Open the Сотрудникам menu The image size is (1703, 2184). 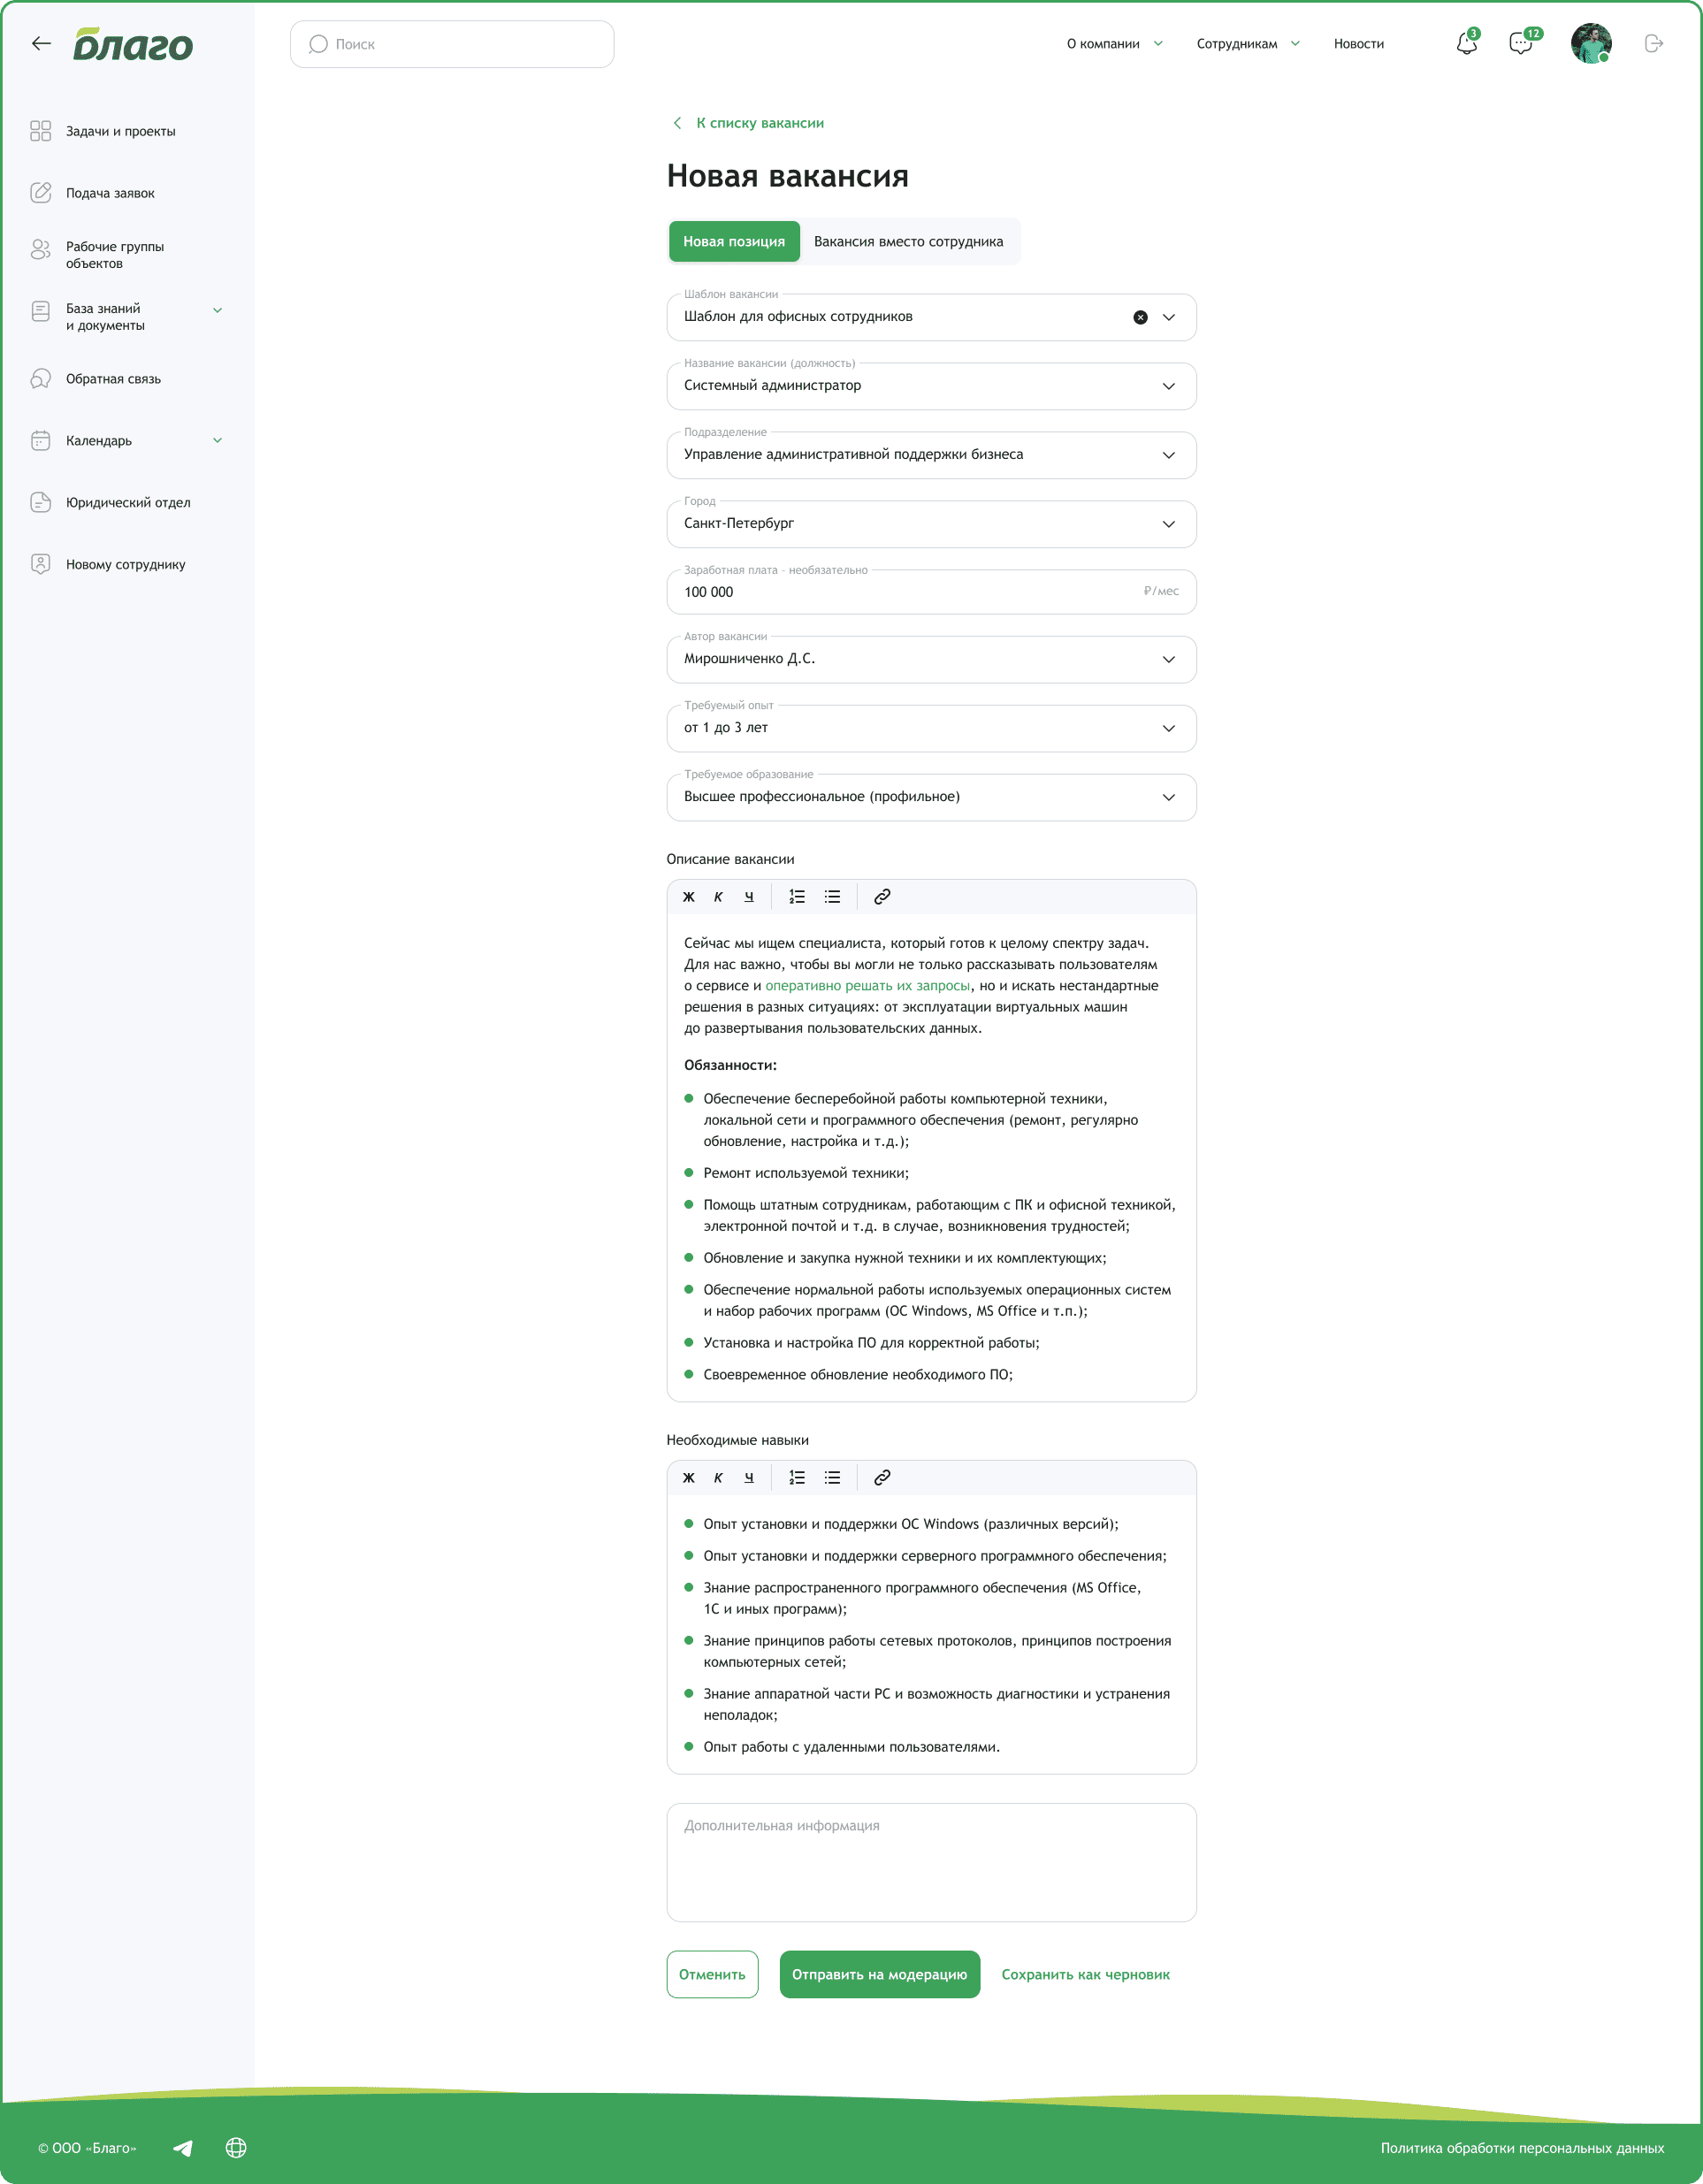pos(1248,44)
